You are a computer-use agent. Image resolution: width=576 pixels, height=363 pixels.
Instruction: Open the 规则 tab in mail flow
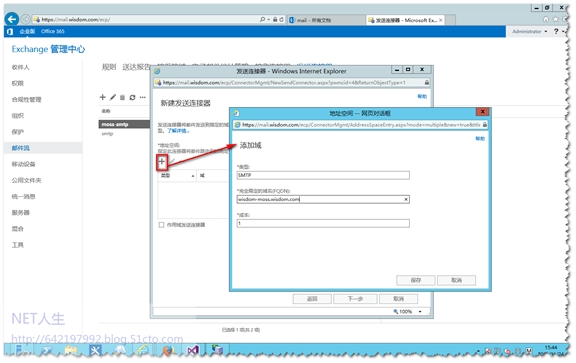(109, 67)
